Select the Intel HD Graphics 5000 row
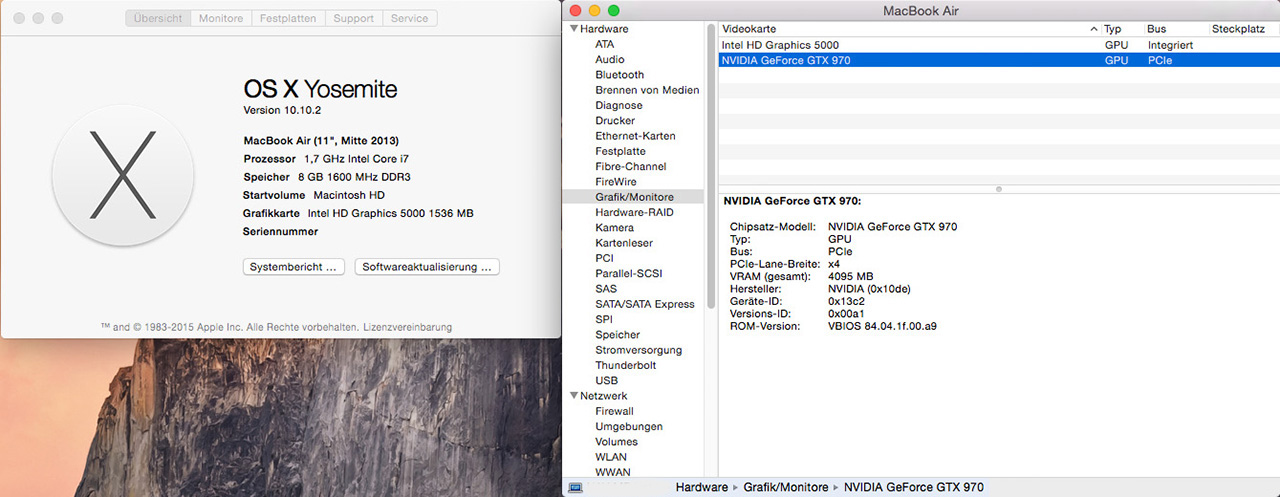 pos(999,45)
